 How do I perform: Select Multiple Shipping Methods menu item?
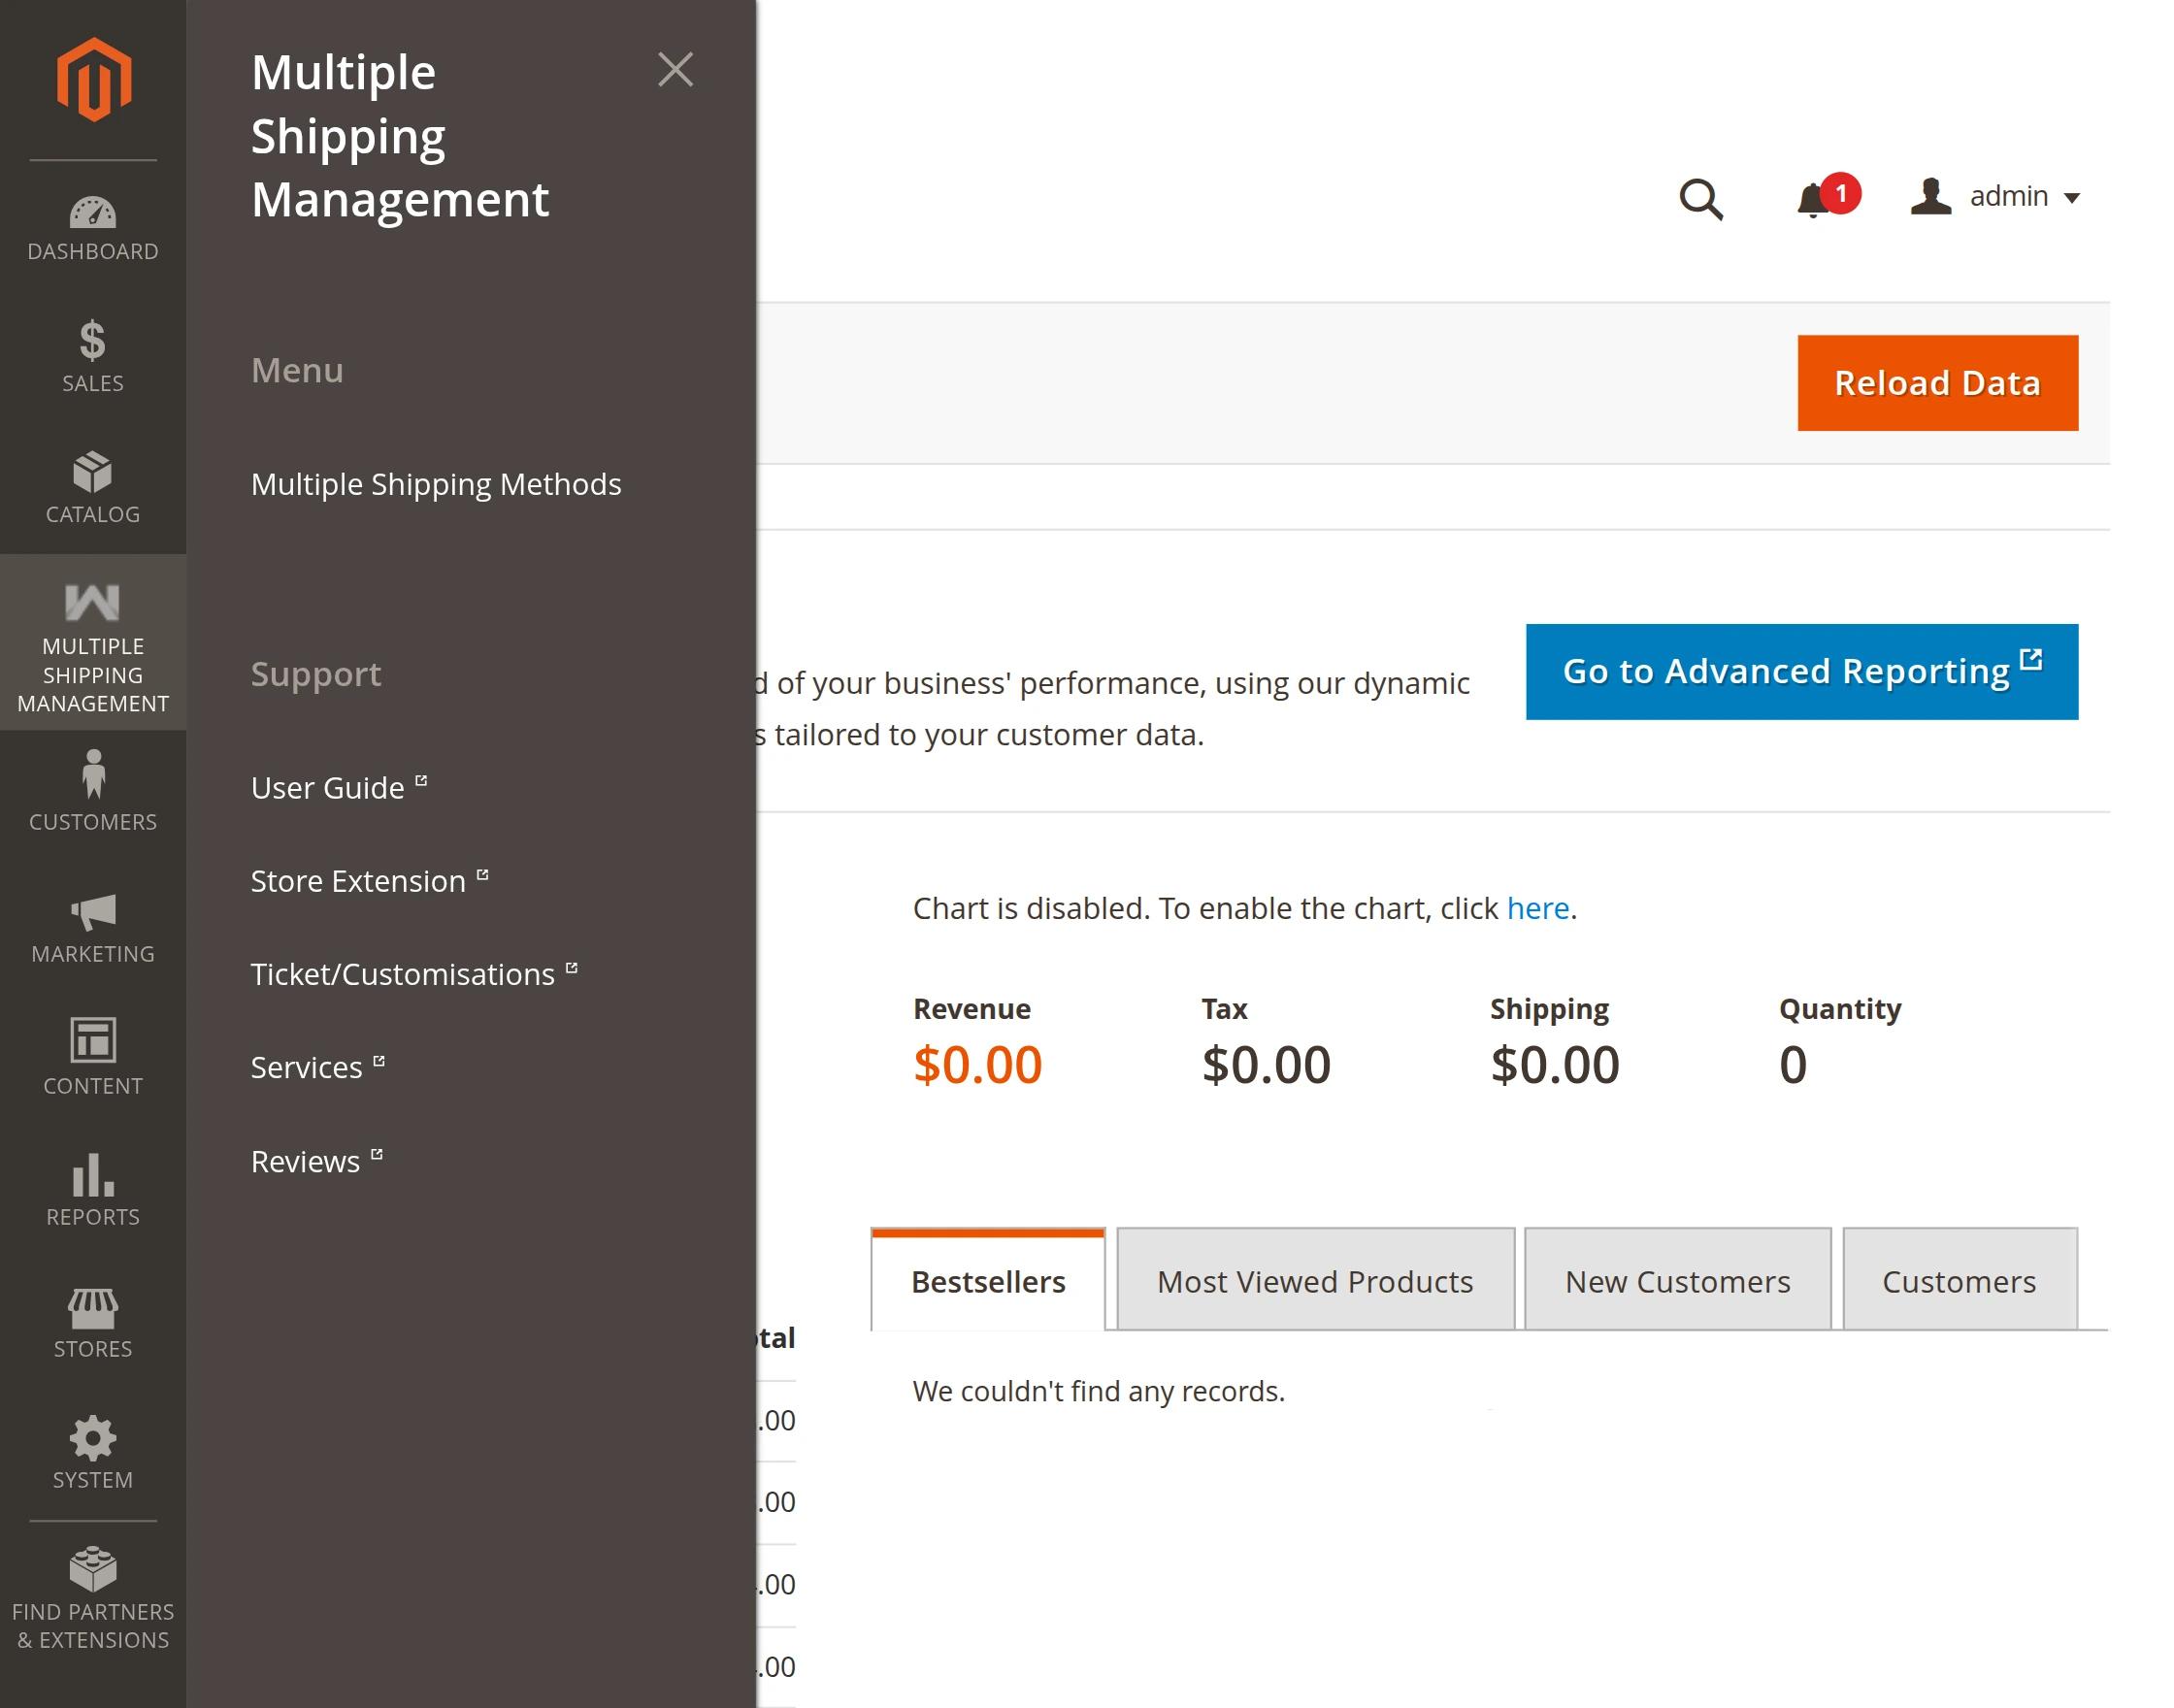click(x=436, y=484)
